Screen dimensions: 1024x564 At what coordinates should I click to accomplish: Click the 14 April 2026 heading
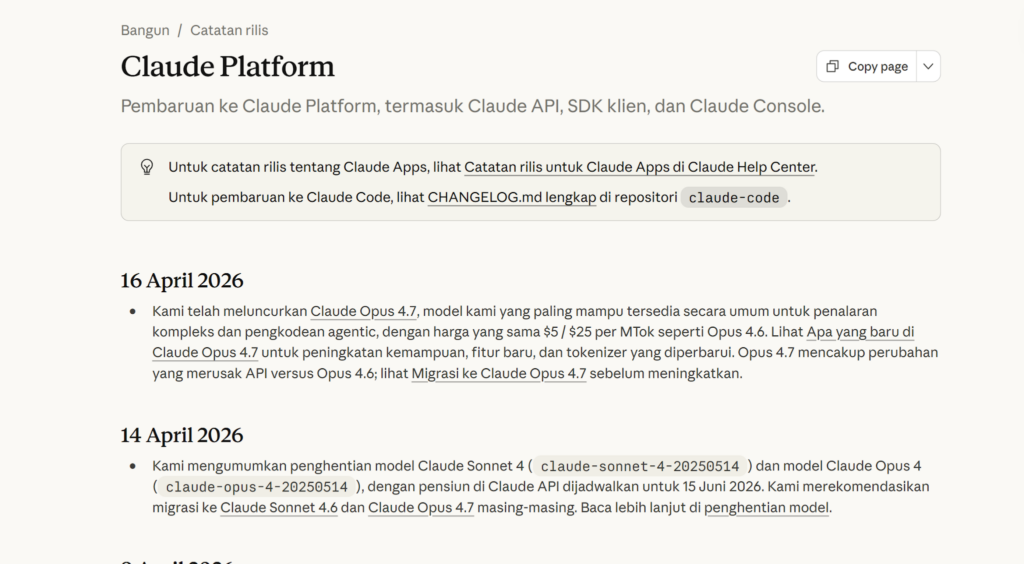(182, 435)
